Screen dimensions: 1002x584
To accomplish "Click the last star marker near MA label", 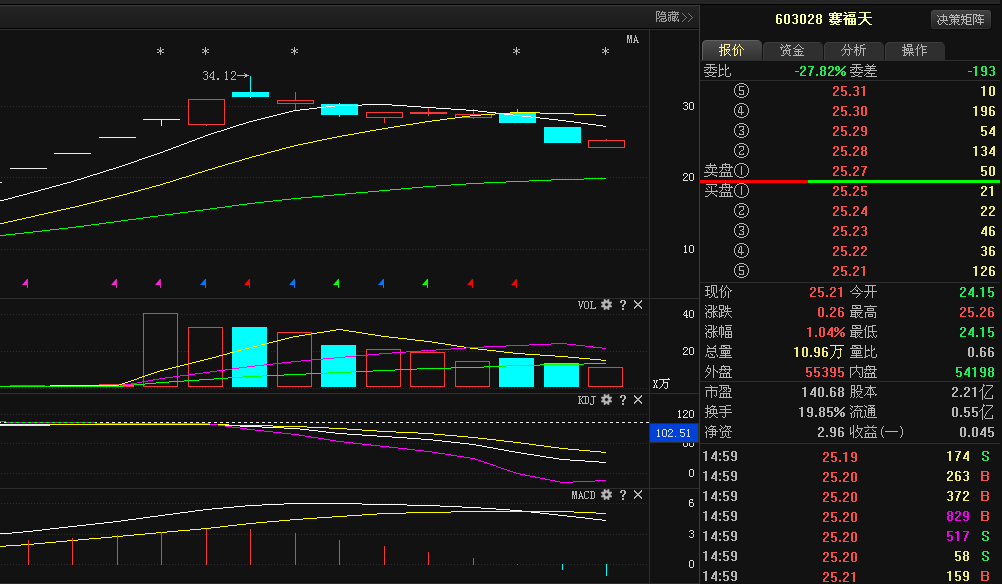I will 605,52.
